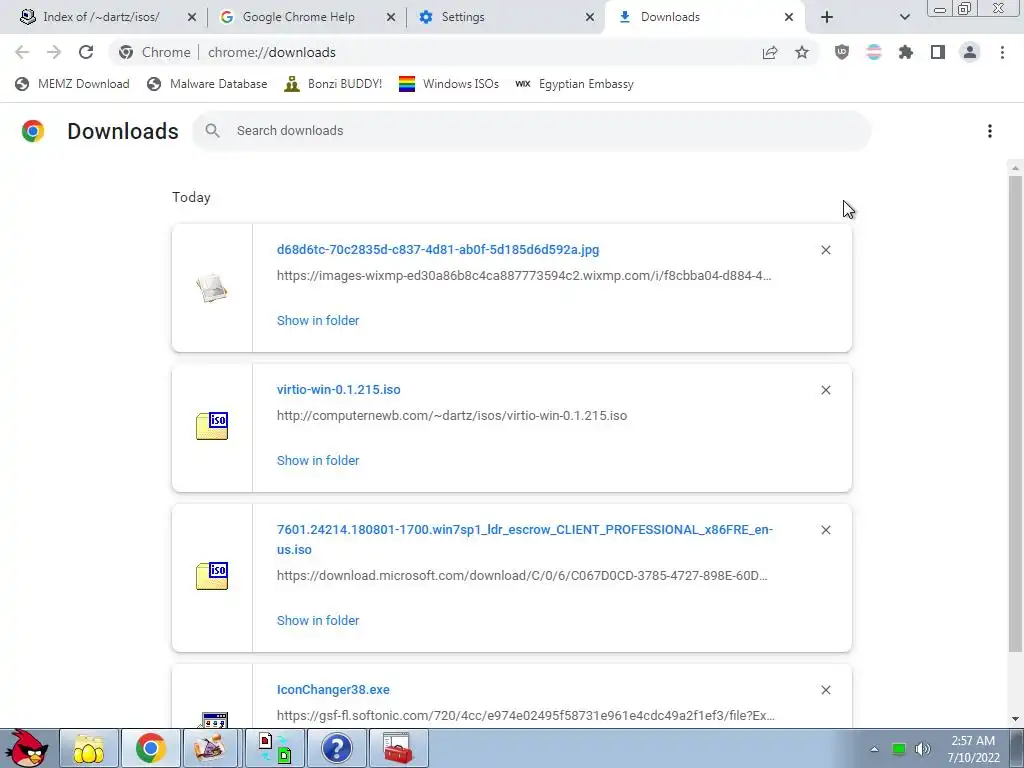Click the striped flag extension icon
Screen dimensions: 1024x768
(x=874, y=52)
